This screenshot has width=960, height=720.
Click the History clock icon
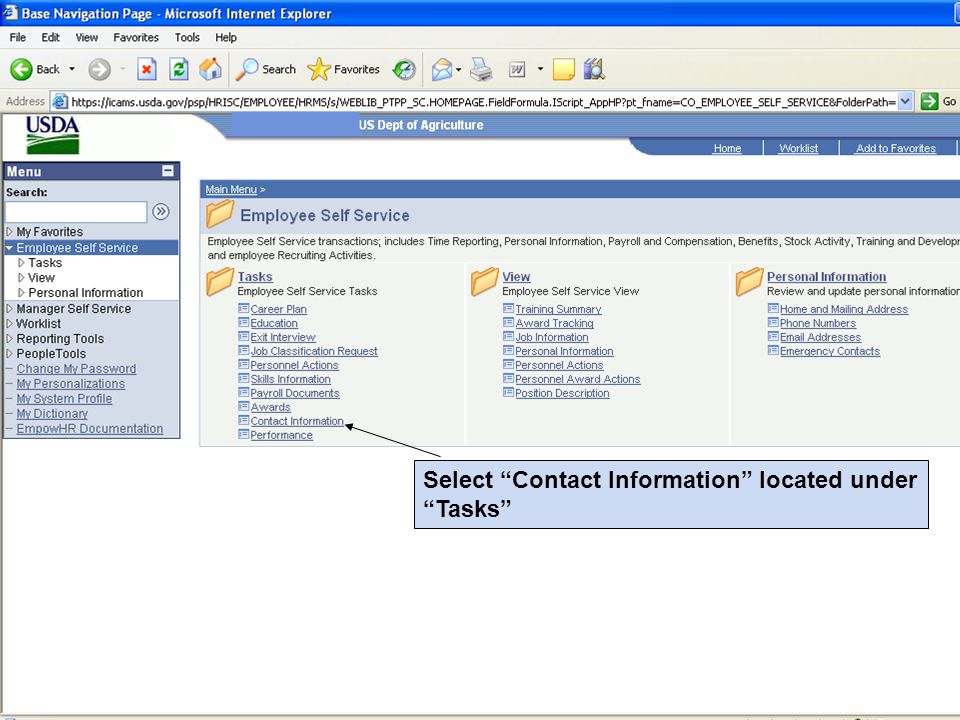(404, 69)
